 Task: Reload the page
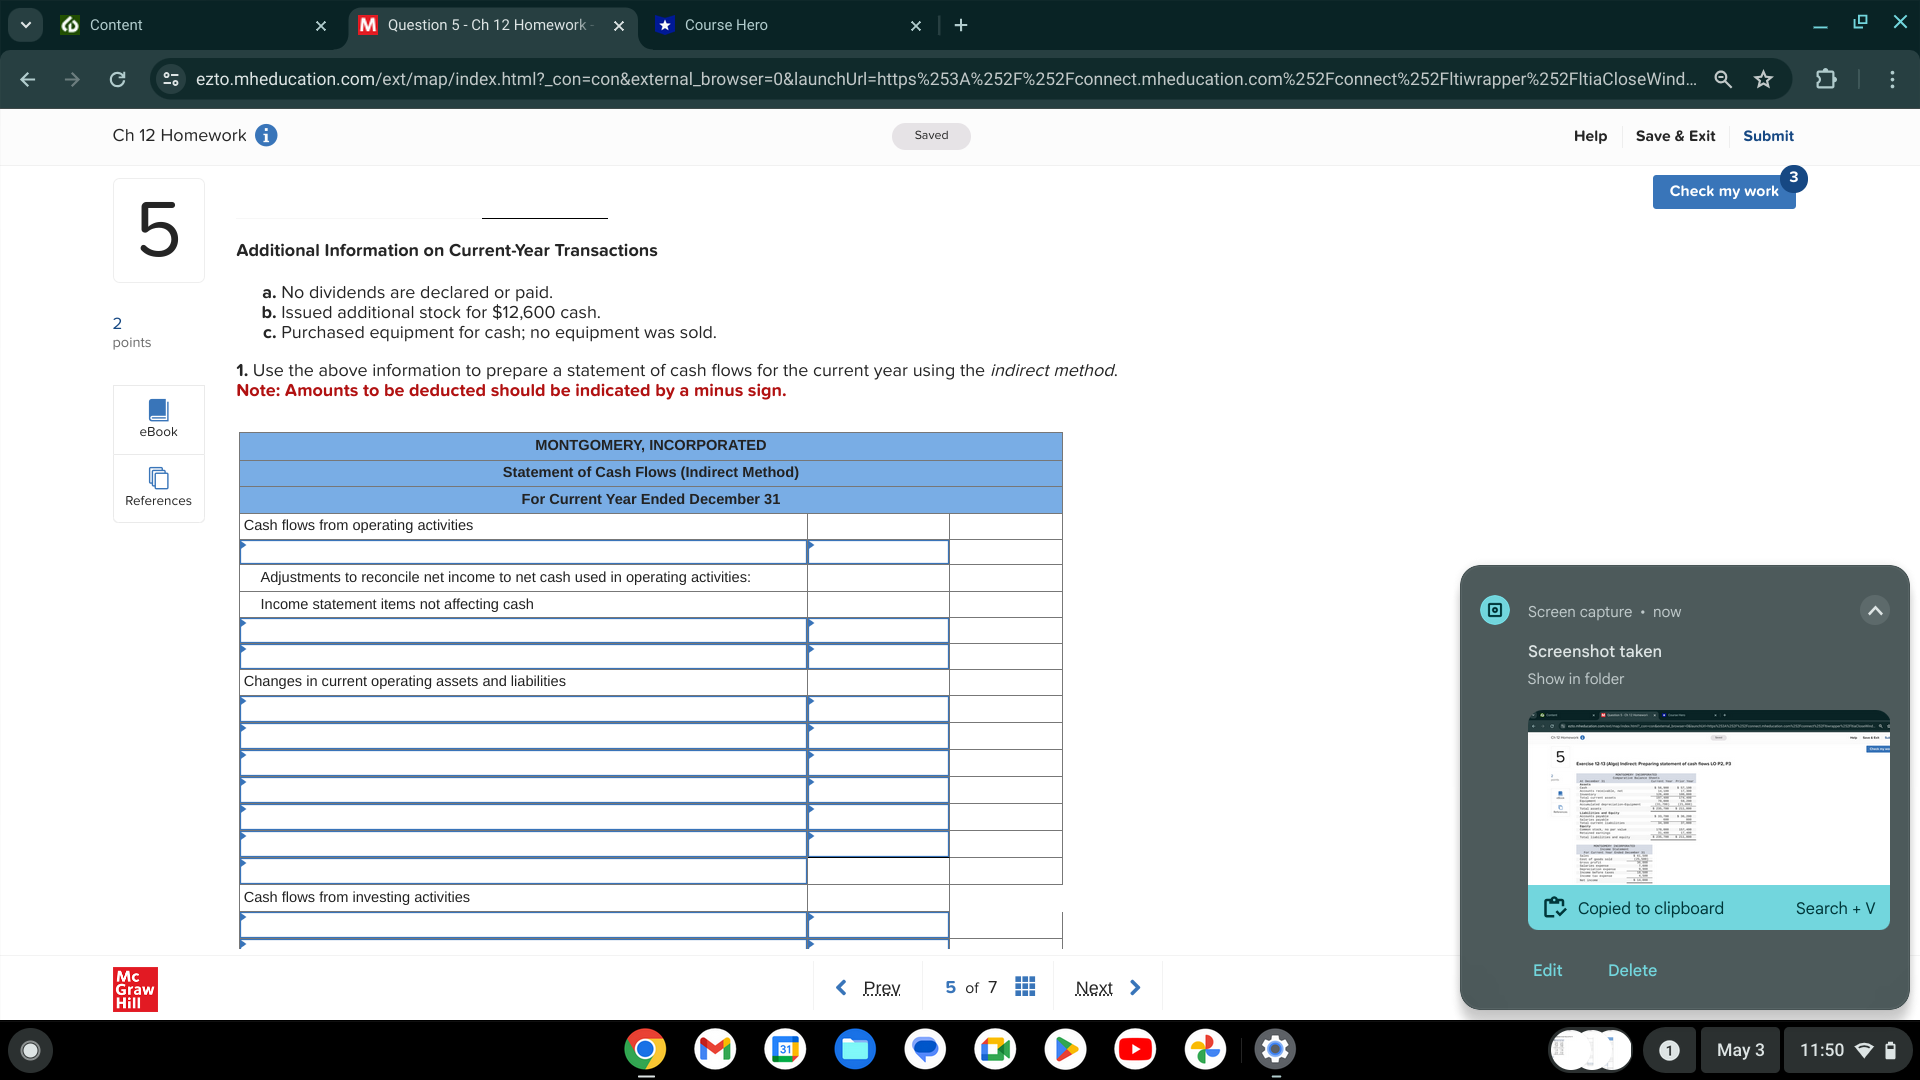(x=117, y=79)
